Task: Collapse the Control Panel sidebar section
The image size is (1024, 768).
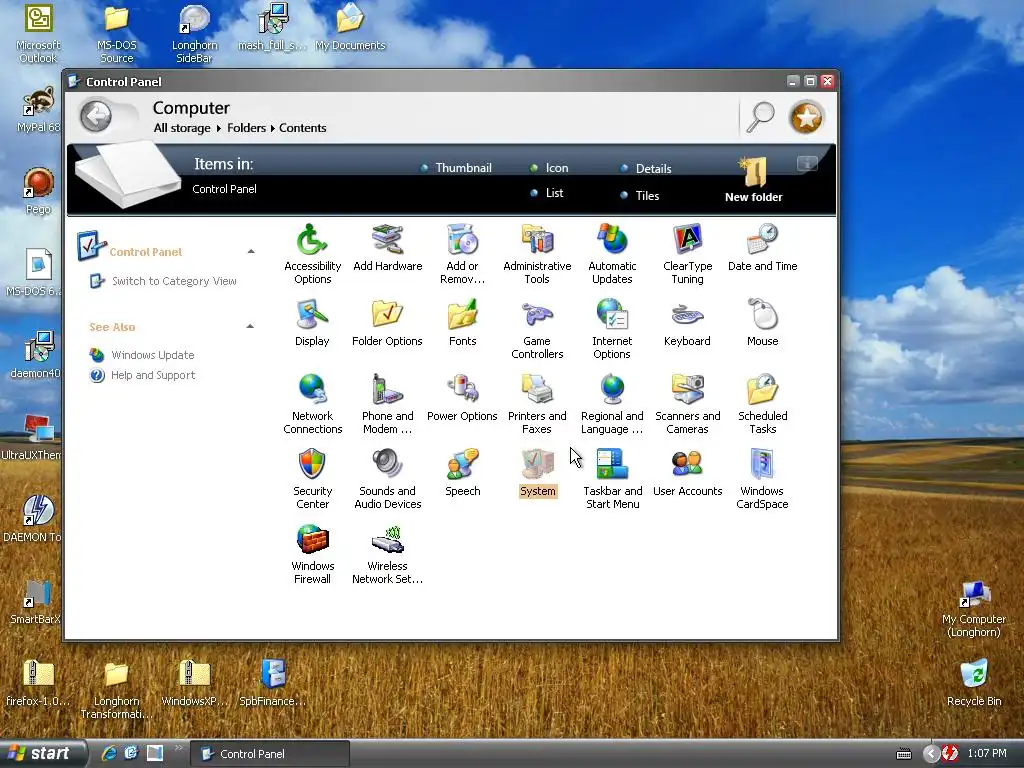Action: tap(251, 251)
